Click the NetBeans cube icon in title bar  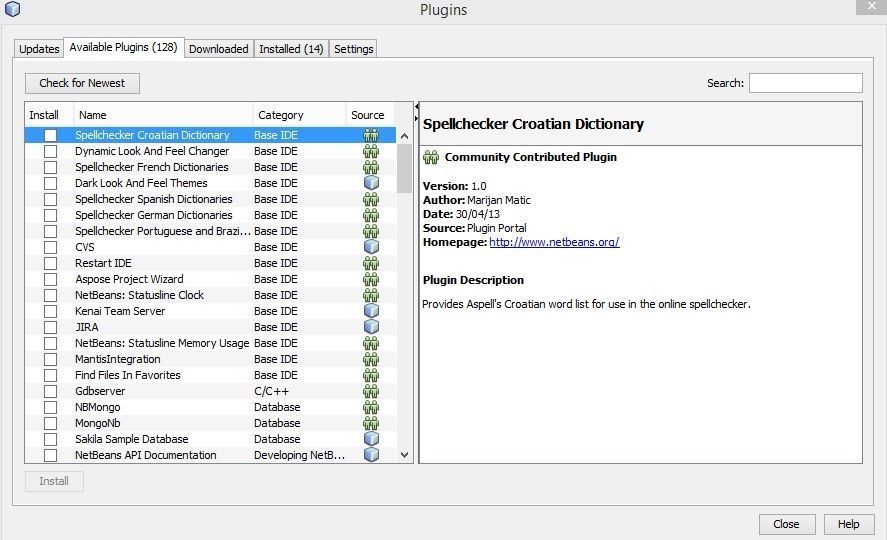[12, 9]
